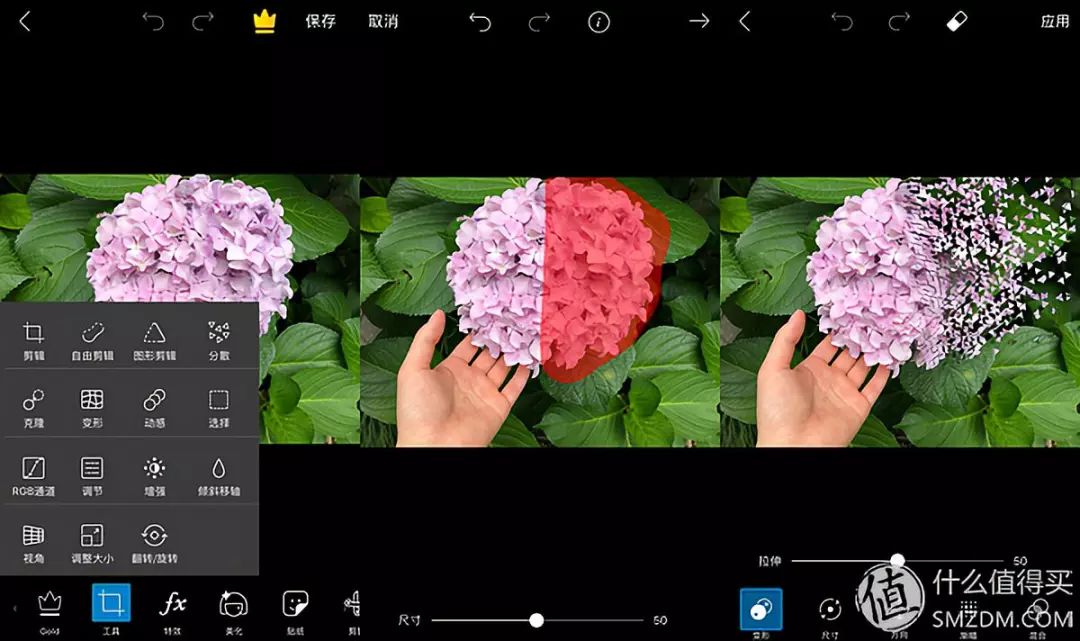1080x641 pixels.
Task: Choose the 选择 selection tool
Action: [x=218, y=407]
